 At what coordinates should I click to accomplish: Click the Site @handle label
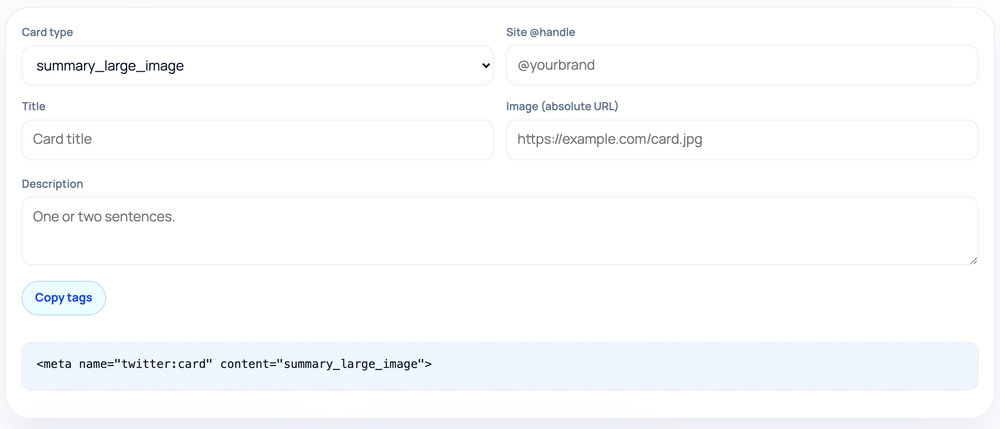coord(541,33)
